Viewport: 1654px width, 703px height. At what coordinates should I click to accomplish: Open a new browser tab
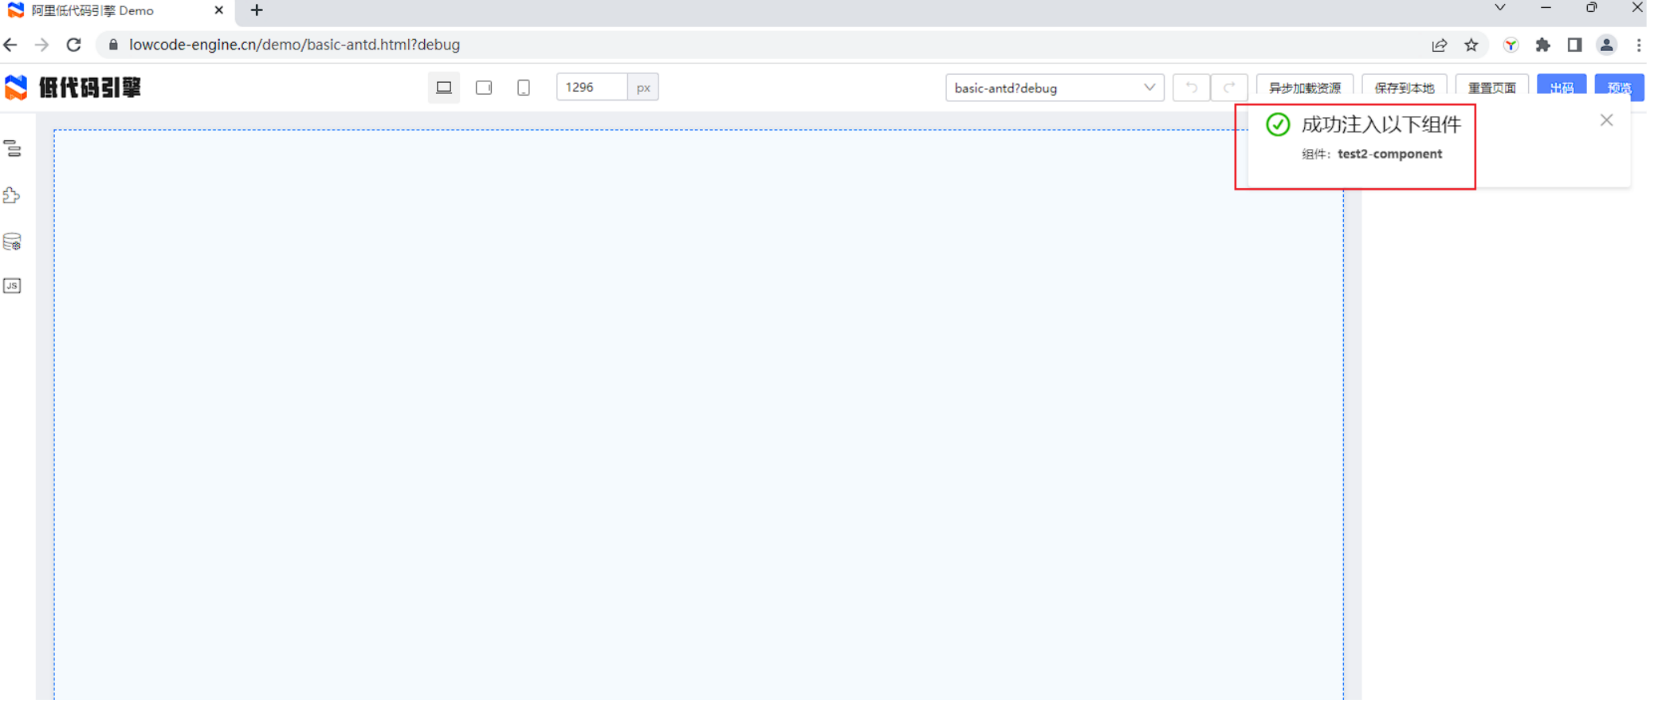pyautogui.click(x=257, y=11)
